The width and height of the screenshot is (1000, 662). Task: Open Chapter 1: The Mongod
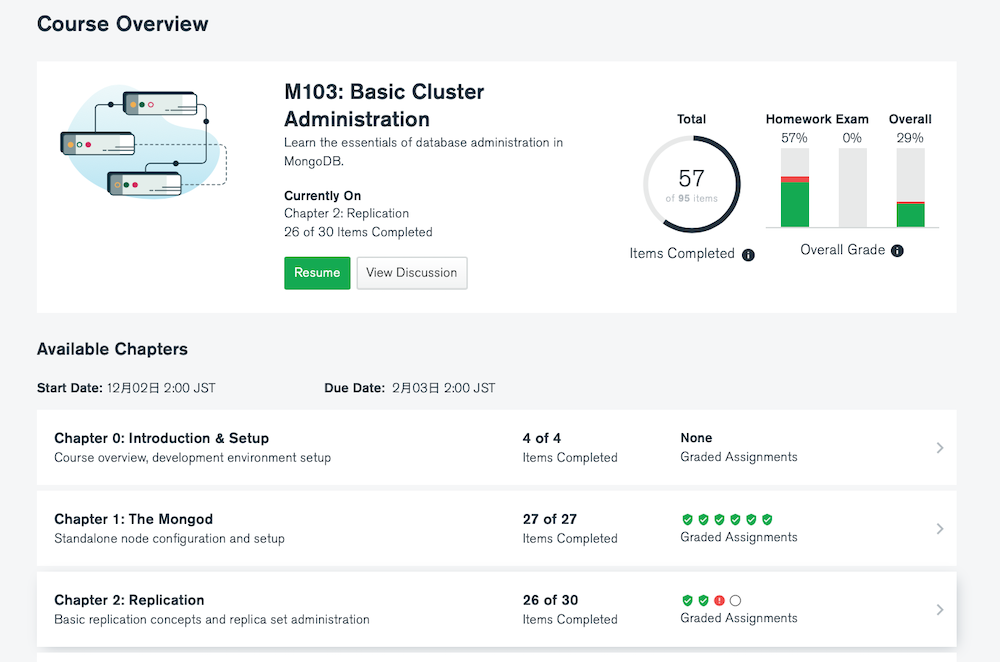point(133,519)
